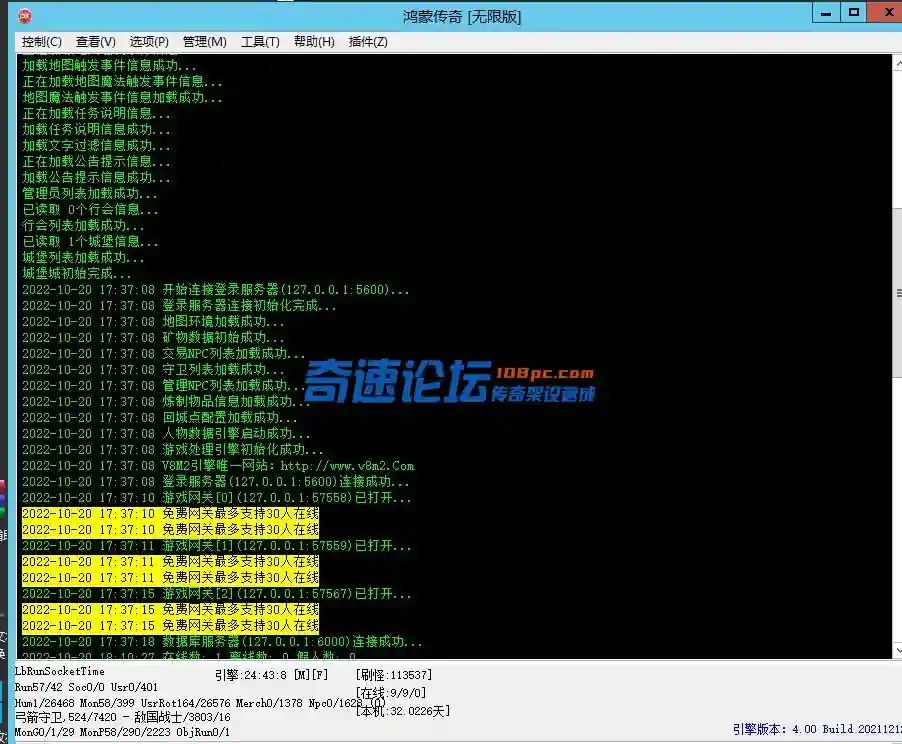Click the Hum1/26468 Mon58/399 status line

coord(200,703)
